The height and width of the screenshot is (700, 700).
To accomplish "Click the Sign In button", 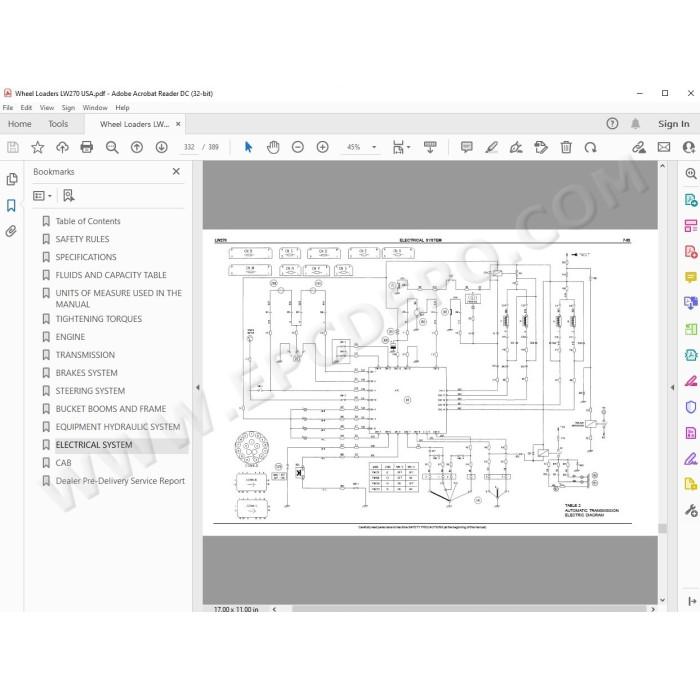I will (x=674, y=124).
